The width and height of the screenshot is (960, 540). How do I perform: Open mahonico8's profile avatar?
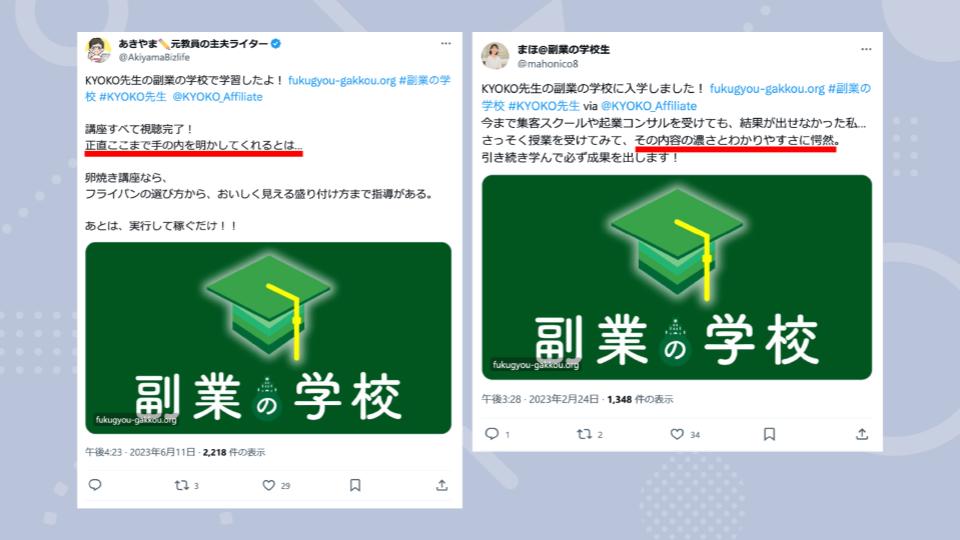coord(495,56)
